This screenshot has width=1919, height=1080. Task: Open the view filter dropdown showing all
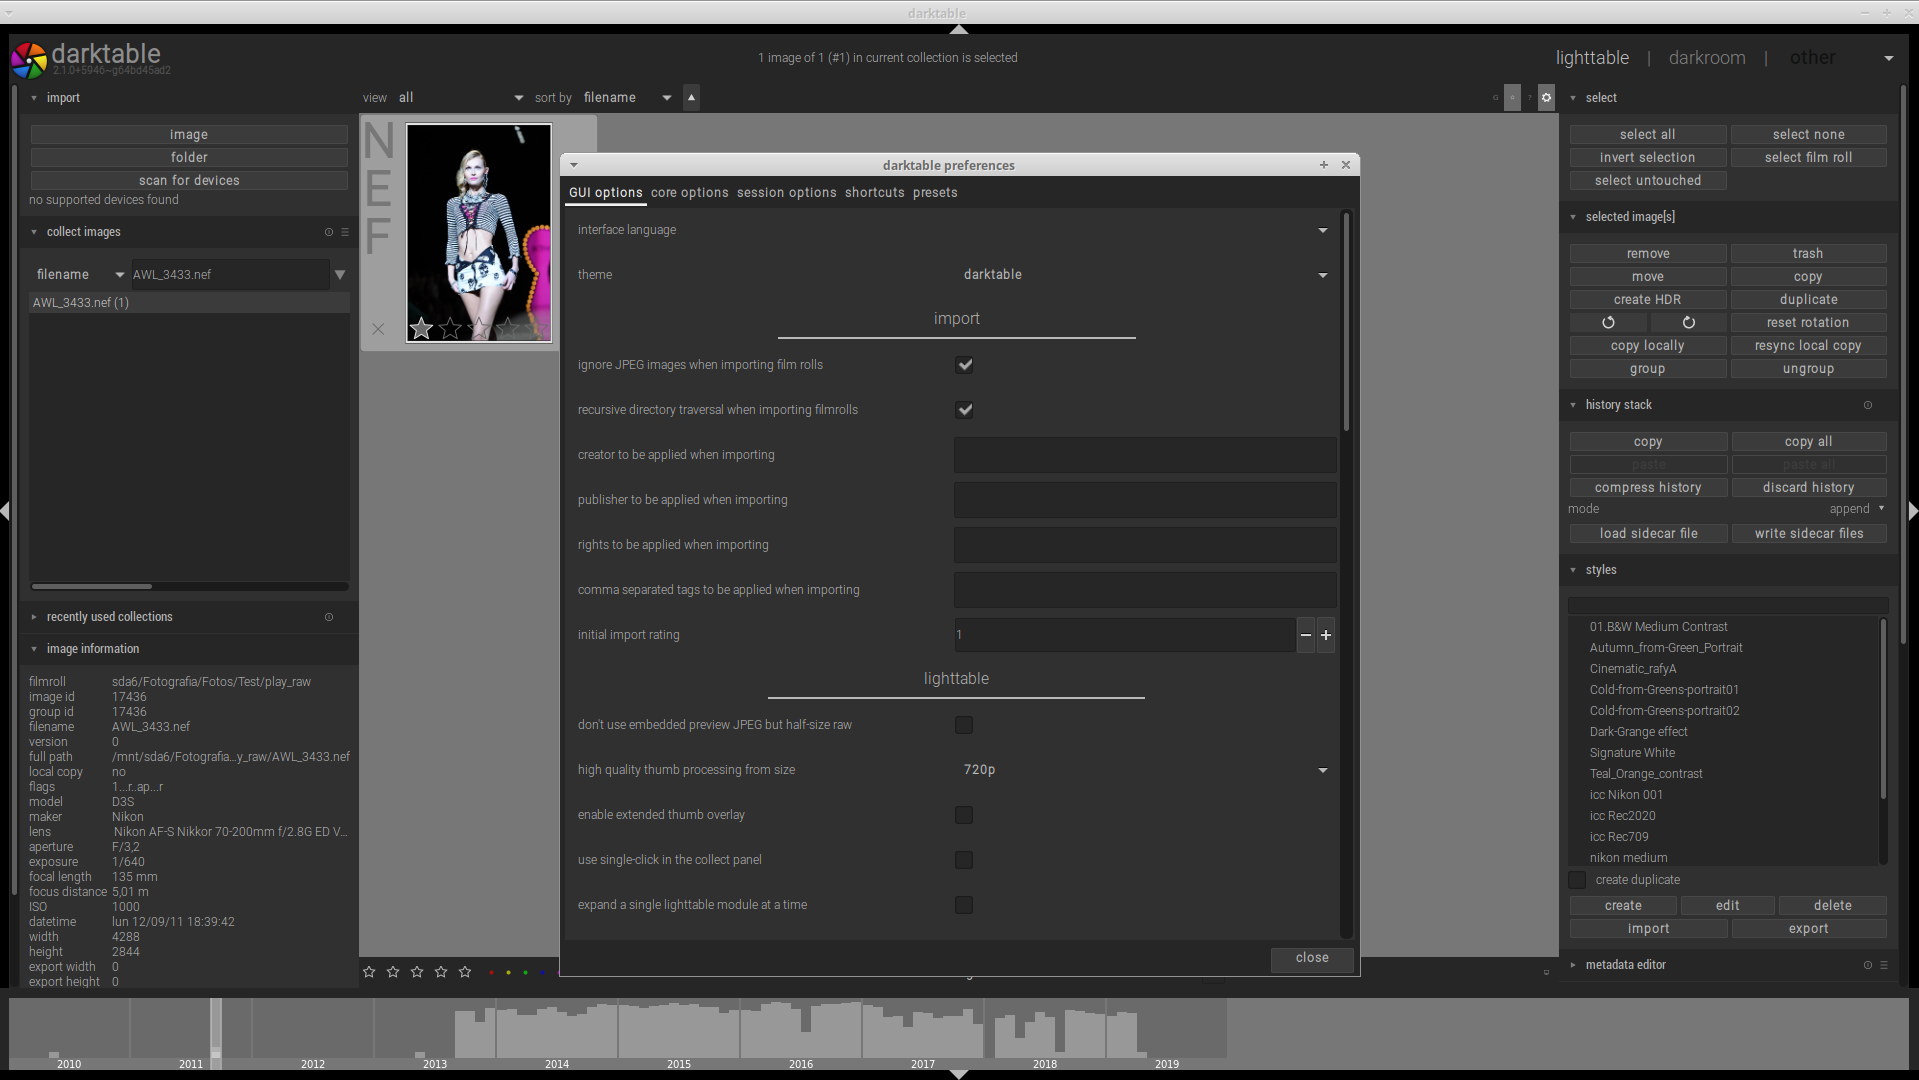[x=460, y=98]
